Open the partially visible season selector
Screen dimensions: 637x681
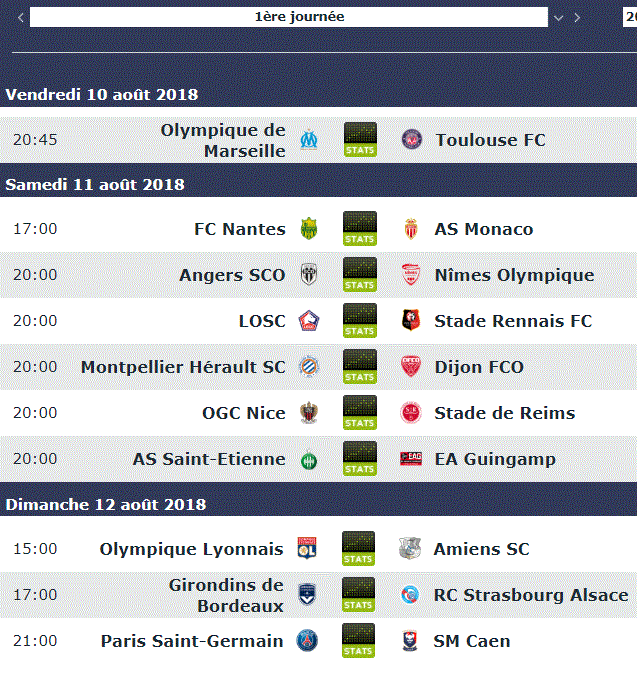point(630,17)
